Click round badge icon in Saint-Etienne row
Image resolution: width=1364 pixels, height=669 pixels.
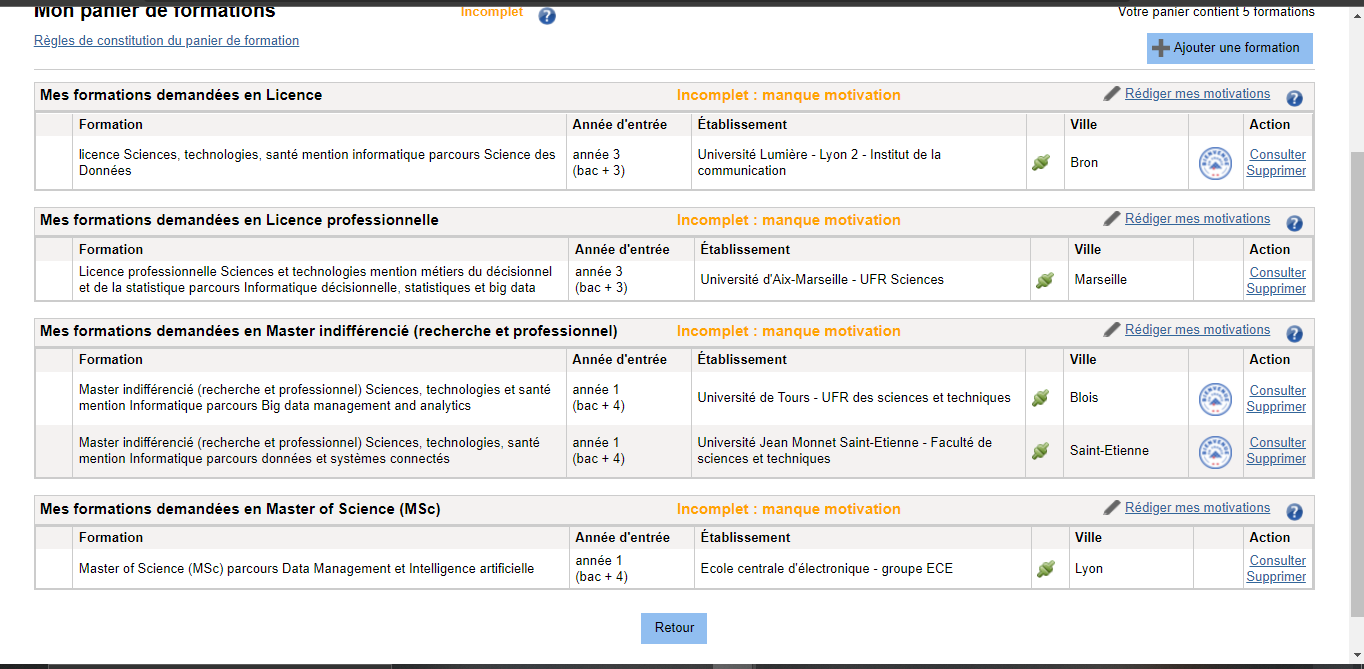click(1215, 451)
